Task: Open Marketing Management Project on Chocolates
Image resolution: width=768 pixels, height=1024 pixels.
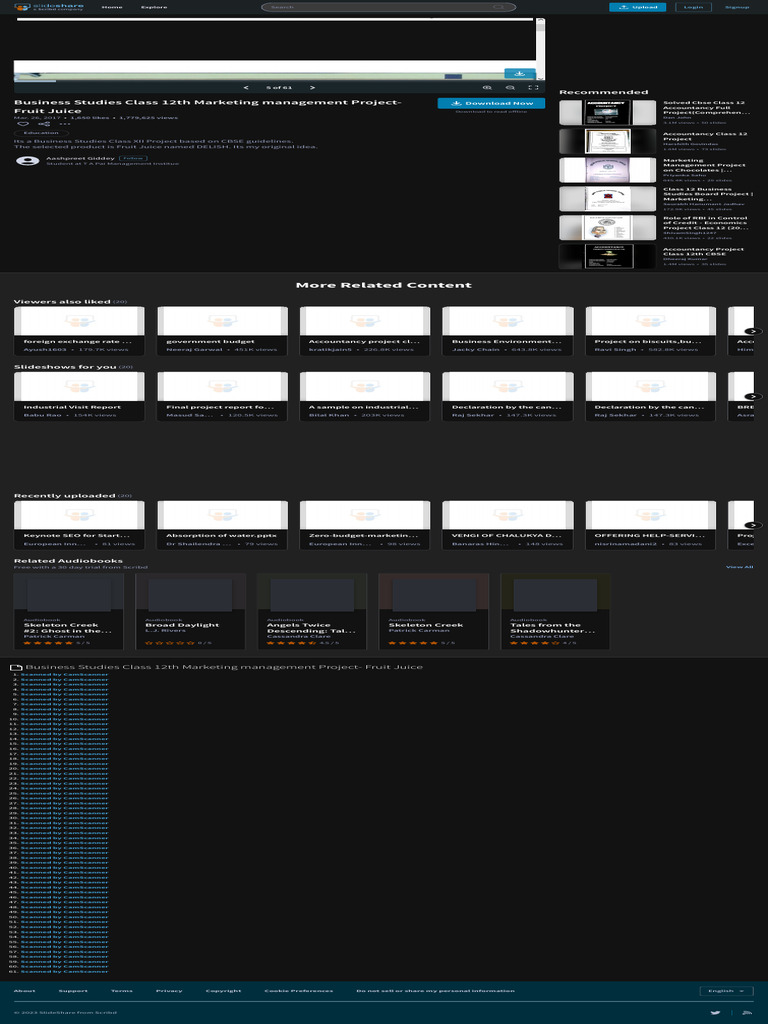Action: [x=654, y=170]
